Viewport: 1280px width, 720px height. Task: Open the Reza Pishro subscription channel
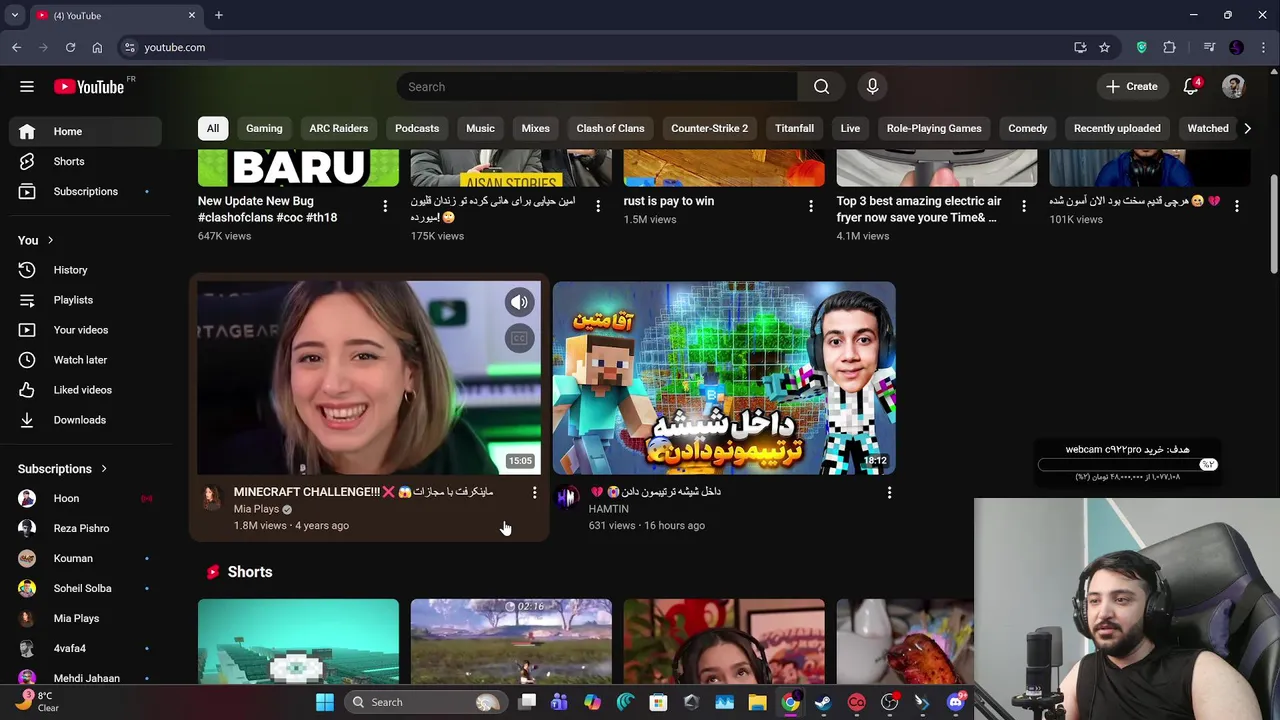coord(80,528)
